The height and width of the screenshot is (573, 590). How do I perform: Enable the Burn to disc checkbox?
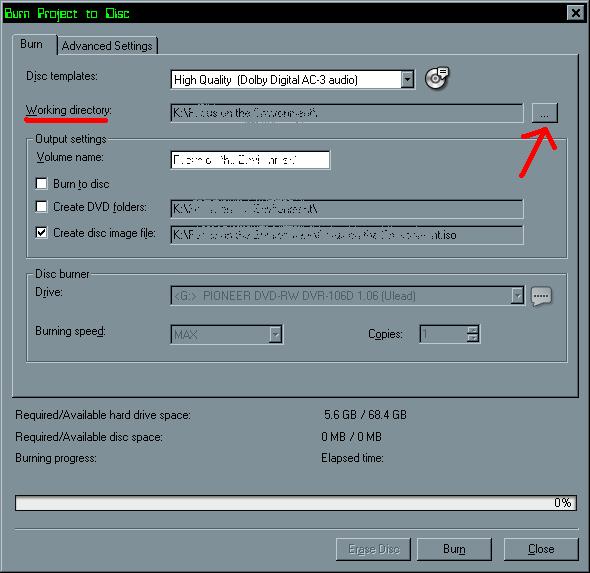click(41, 184)
